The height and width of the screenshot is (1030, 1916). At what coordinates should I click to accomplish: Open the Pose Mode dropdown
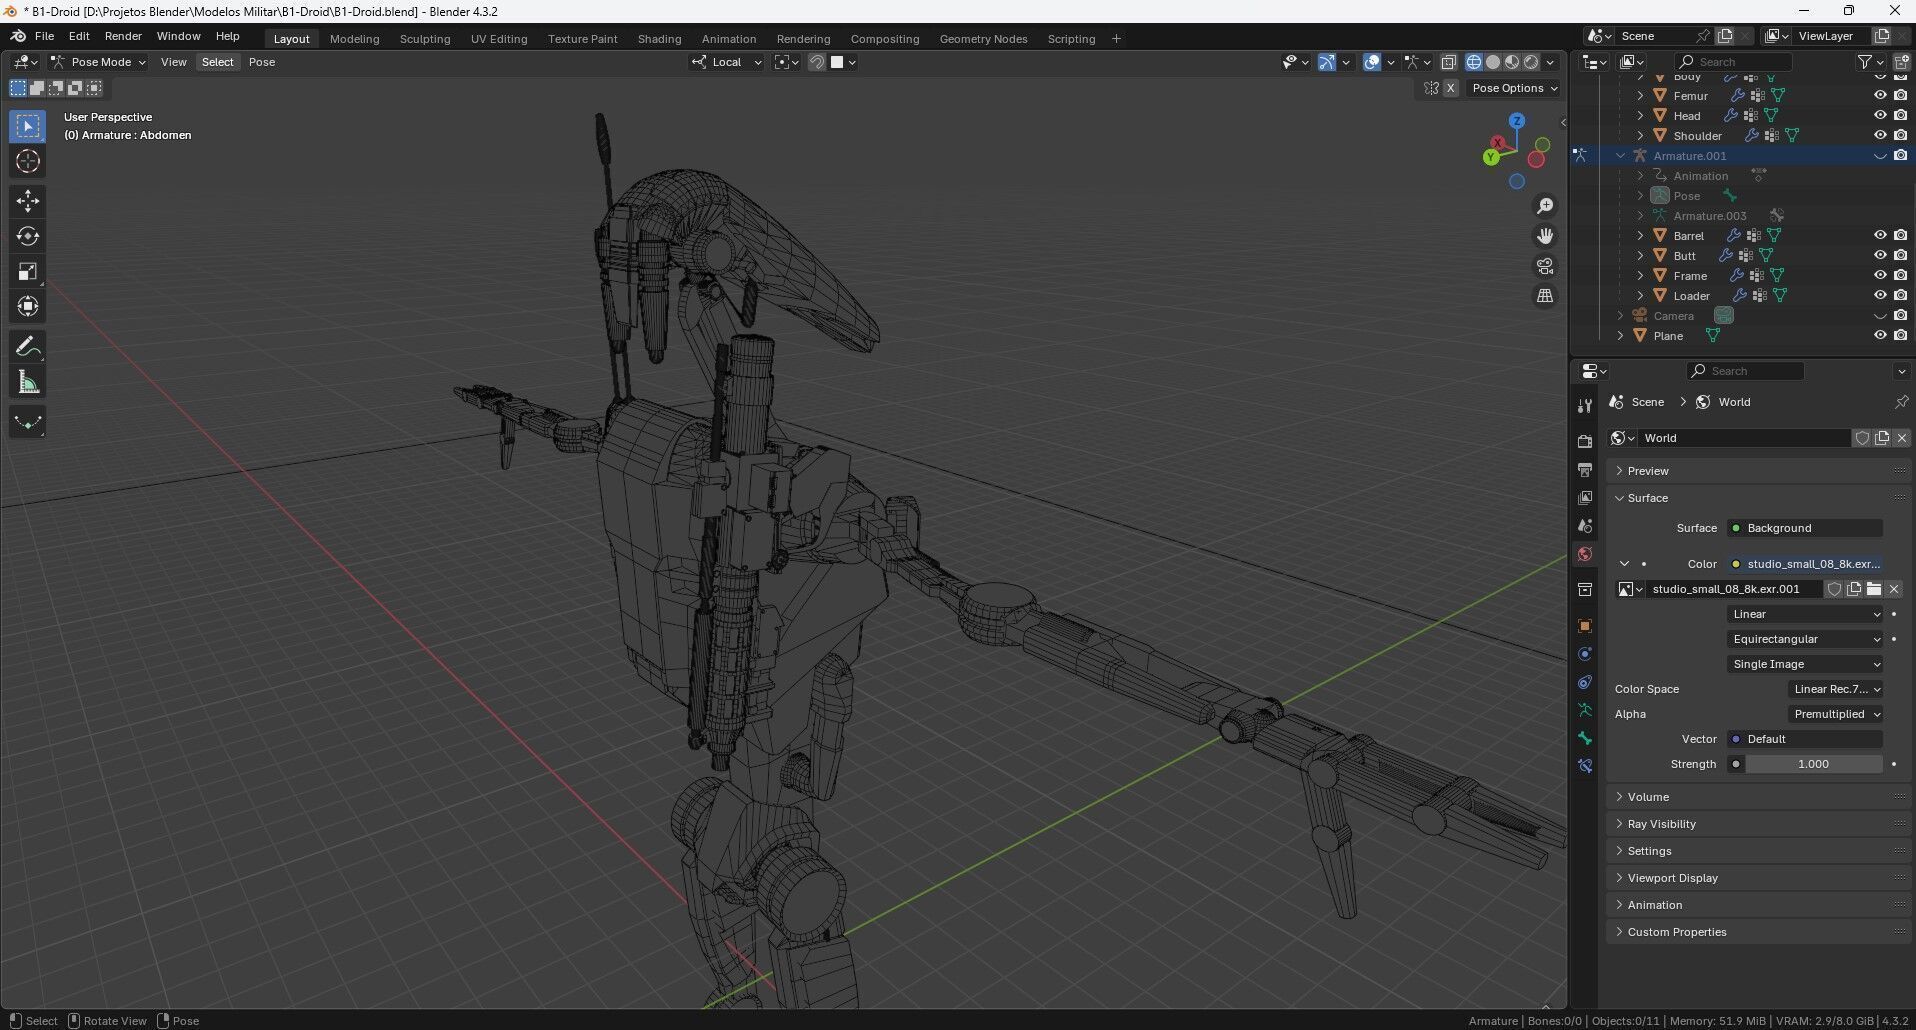point(99,62)
